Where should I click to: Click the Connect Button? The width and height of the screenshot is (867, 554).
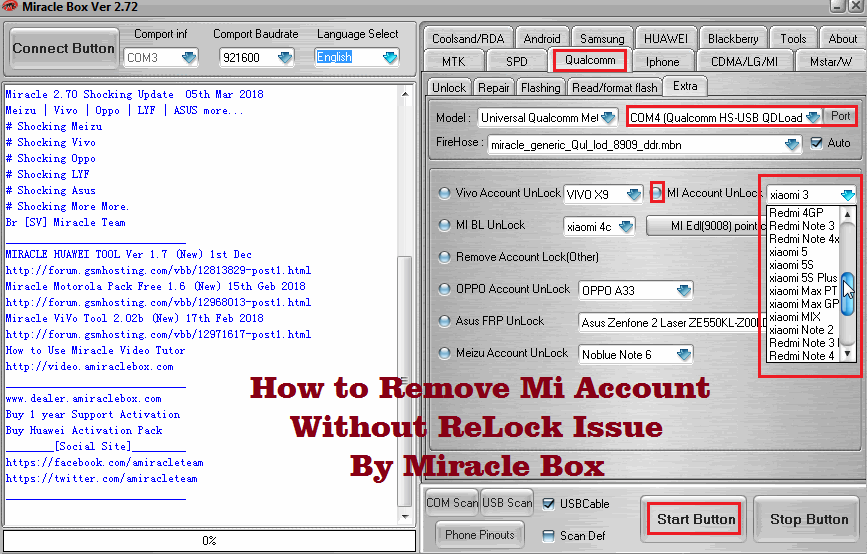(64, 49)
